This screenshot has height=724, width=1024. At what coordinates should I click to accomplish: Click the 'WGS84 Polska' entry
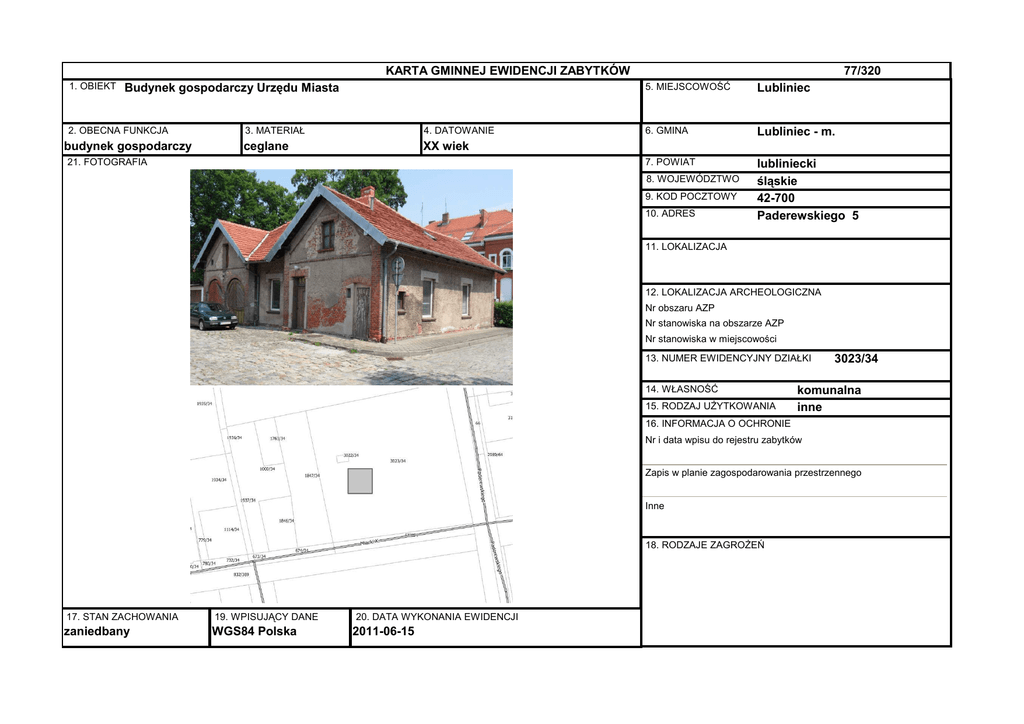tap(254, 631)
